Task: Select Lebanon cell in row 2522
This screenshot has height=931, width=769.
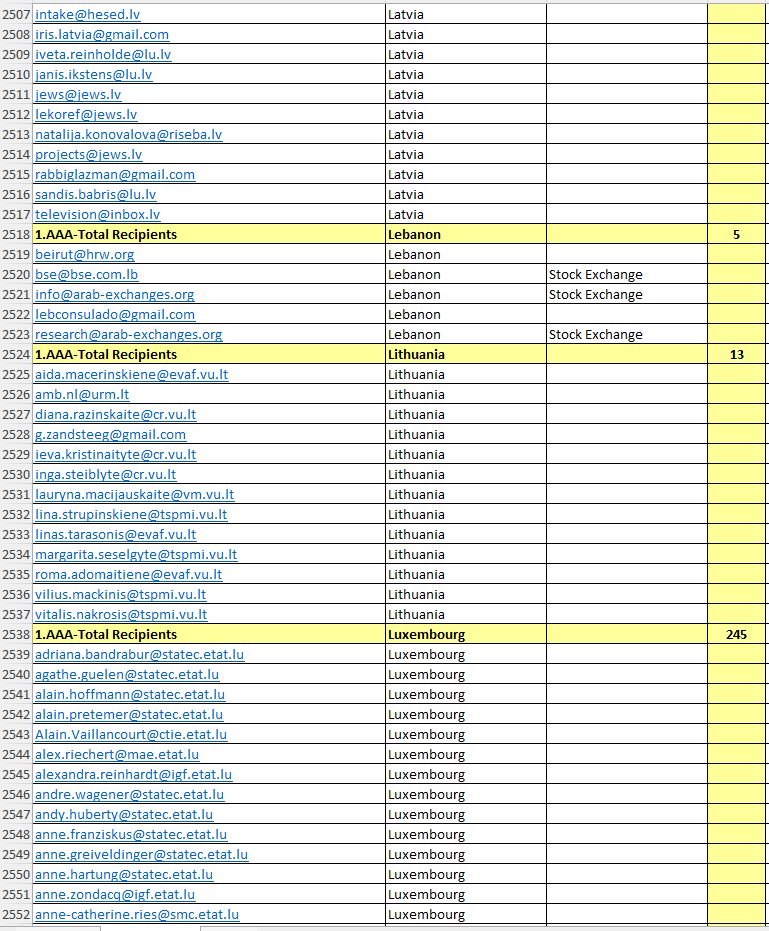Action: point(466,315)
